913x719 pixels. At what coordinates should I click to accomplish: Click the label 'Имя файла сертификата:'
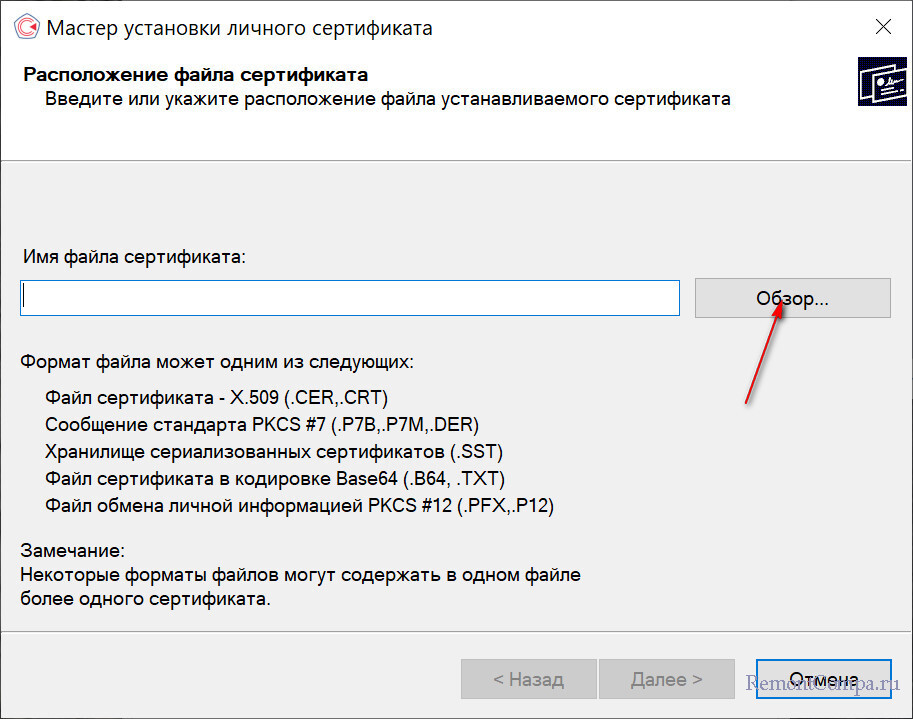point(133,257)
